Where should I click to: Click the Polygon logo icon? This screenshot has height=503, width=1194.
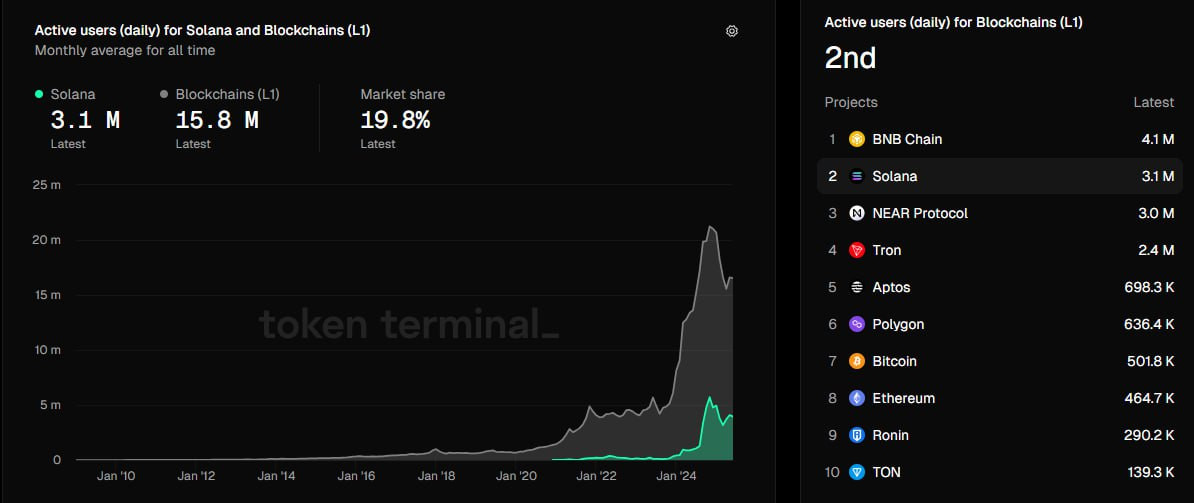tap(857, 324)
